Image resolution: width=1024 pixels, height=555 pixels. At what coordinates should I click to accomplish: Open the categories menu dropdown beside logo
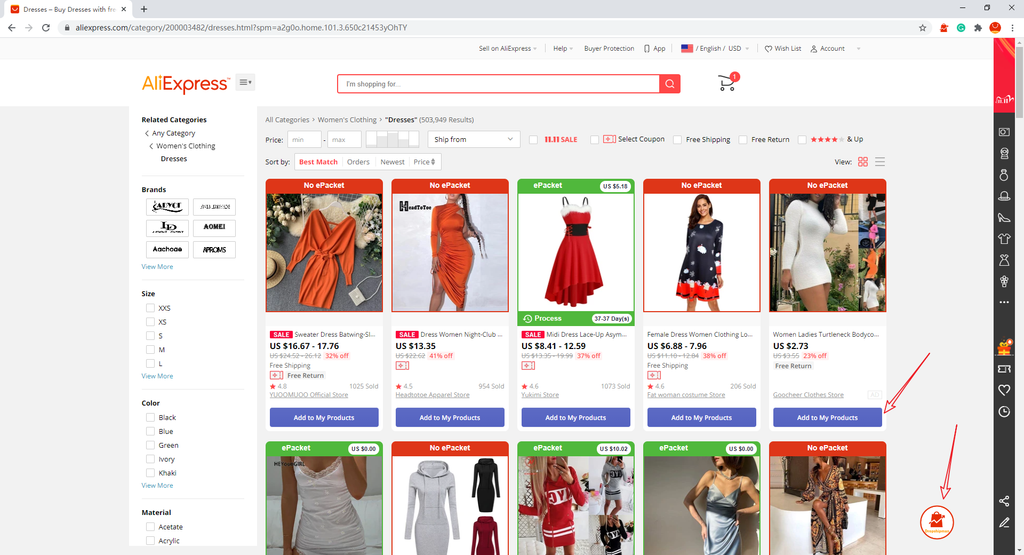point(245,82)
